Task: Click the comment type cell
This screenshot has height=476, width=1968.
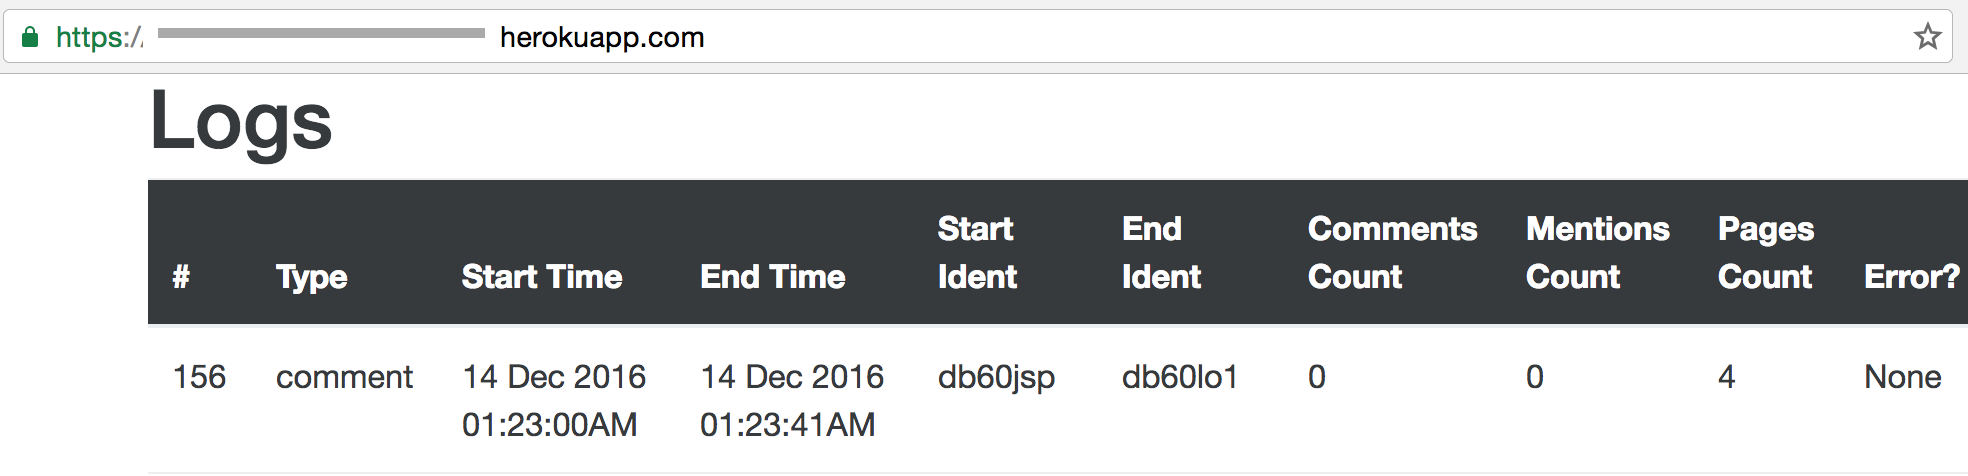Action: tap(344, 377)
